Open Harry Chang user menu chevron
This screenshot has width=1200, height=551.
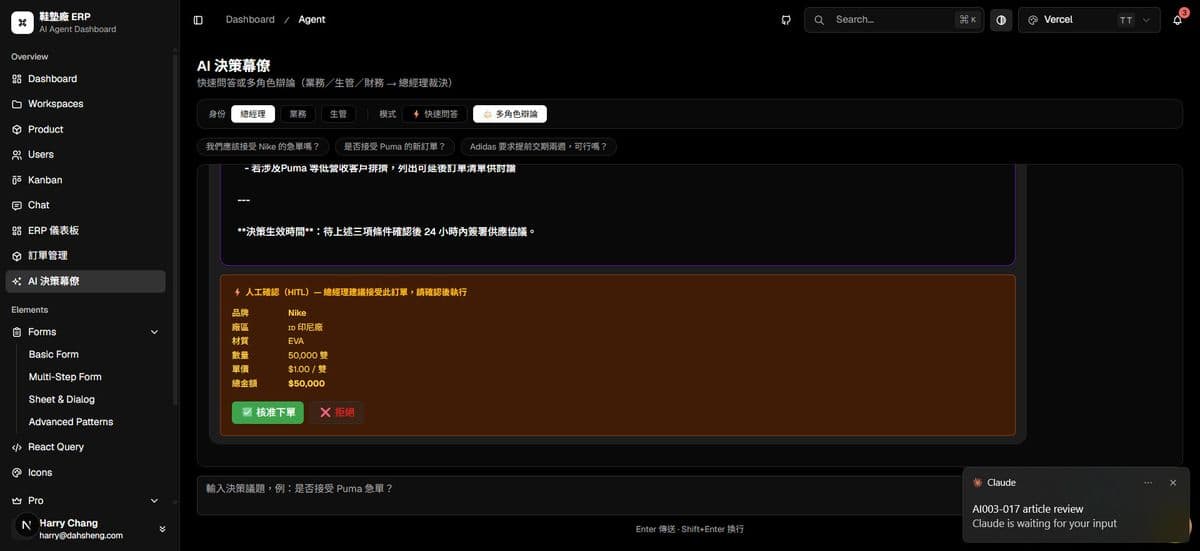tap(162, 529)
